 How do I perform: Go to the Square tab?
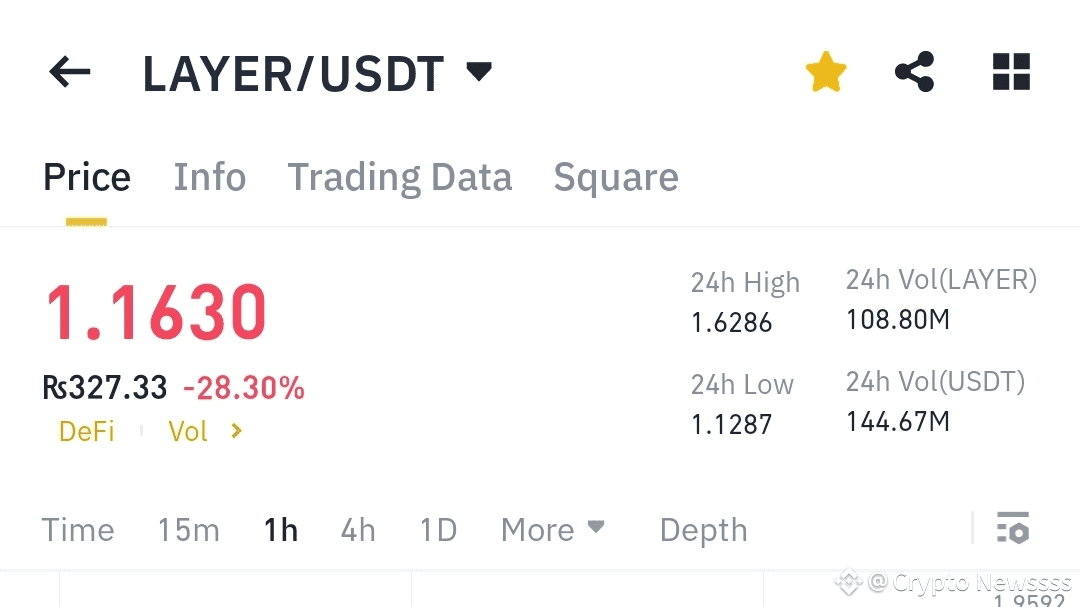pyautogui.click(x=616, y=177)
